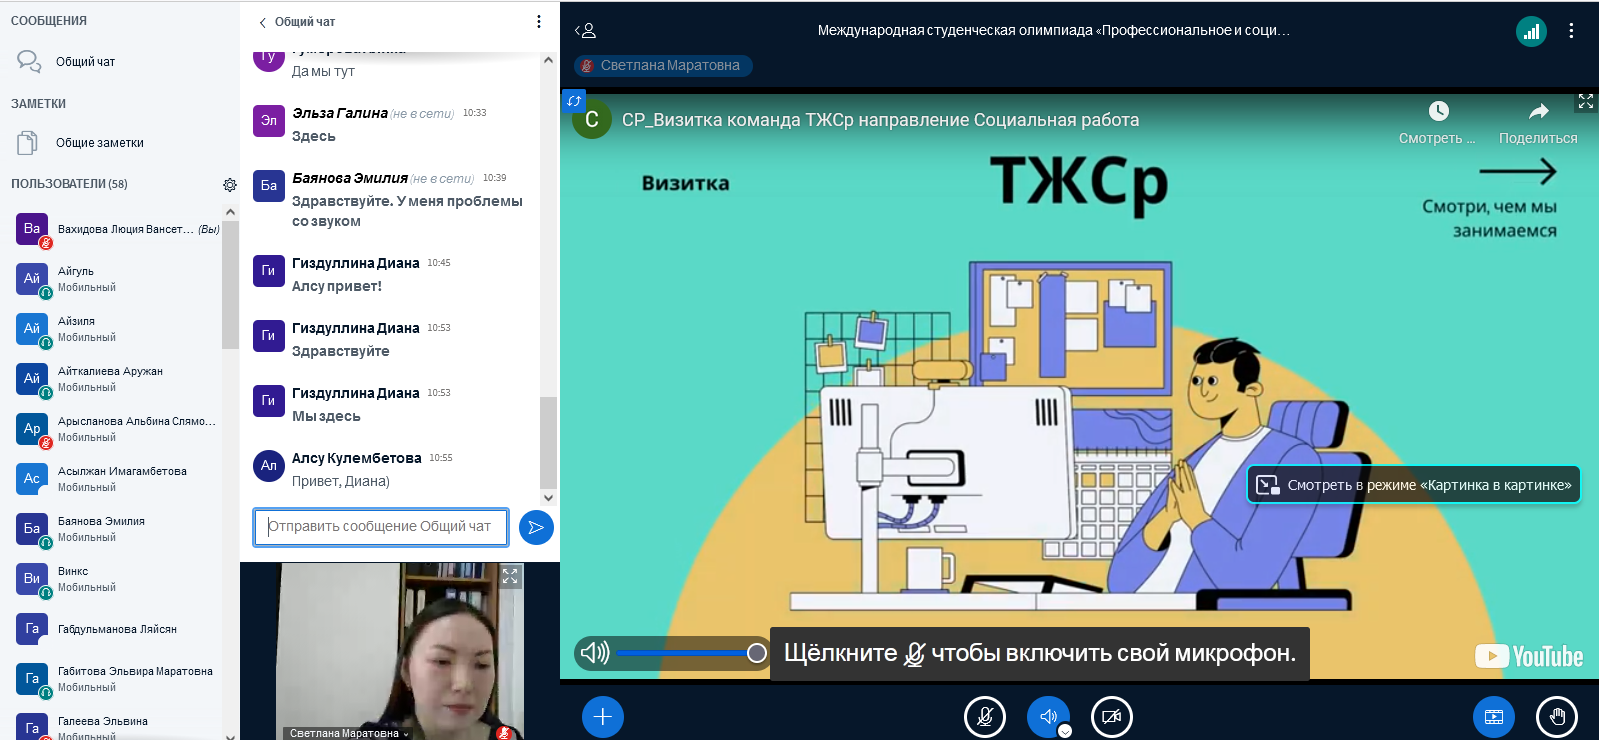Open the chat options three-dot menu
Screen dimensions: 1599x740
[x=539, y=22]
